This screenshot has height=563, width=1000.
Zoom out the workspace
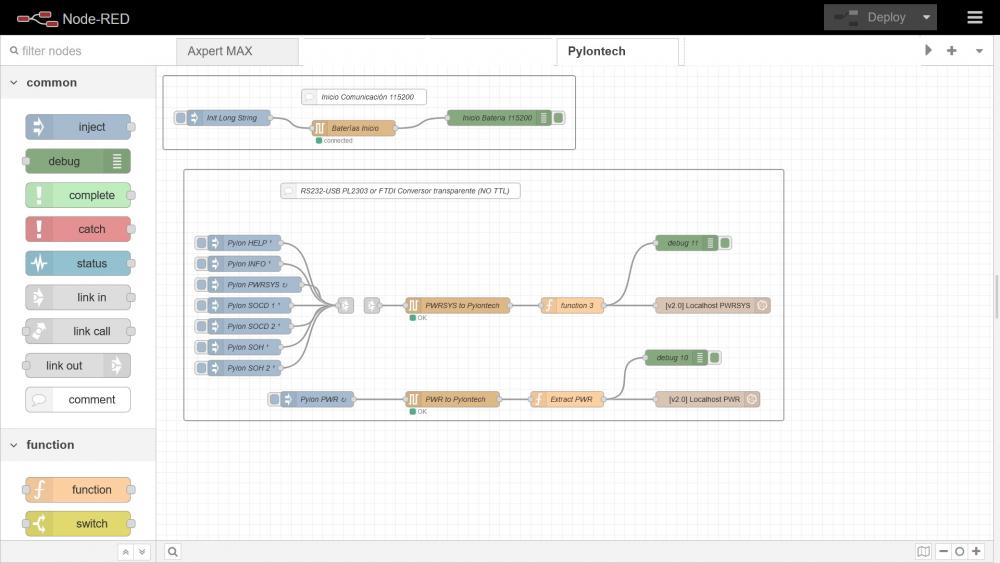click(943, 552)
